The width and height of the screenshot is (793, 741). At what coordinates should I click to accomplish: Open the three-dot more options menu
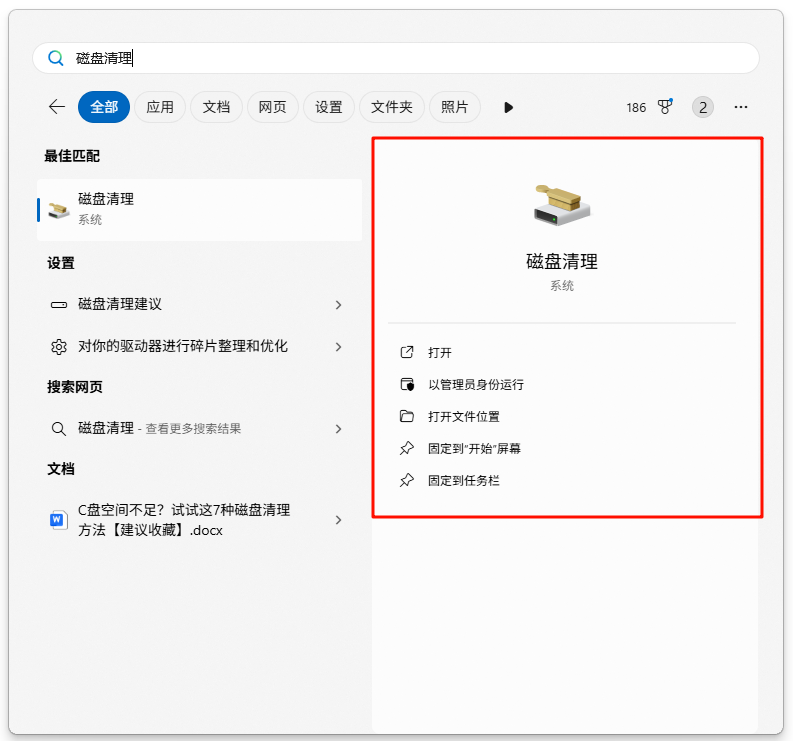tap(741, 107)
